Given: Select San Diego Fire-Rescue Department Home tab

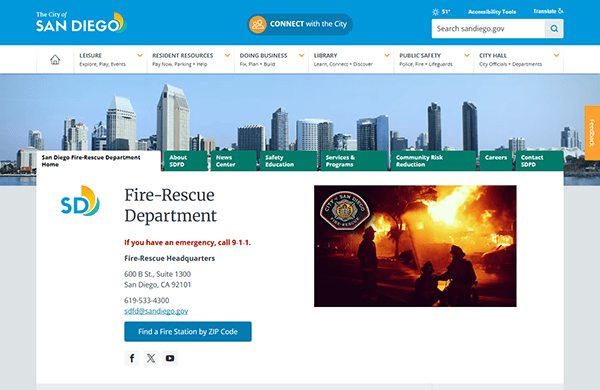Looking at the screenshot, I should pos(98,161).
